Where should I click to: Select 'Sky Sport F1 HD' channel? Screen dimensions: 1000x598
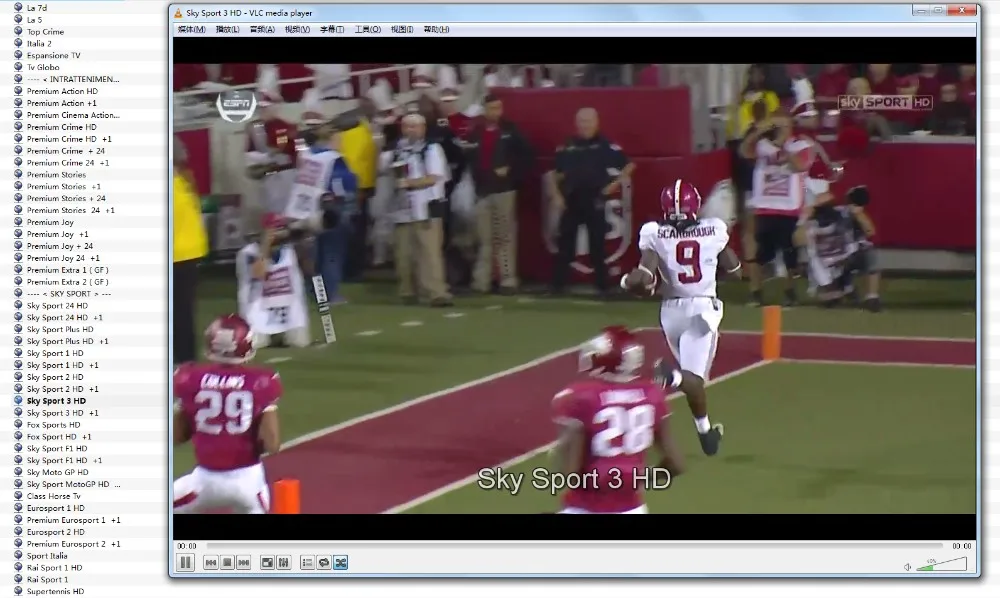[x=57, y=449]
